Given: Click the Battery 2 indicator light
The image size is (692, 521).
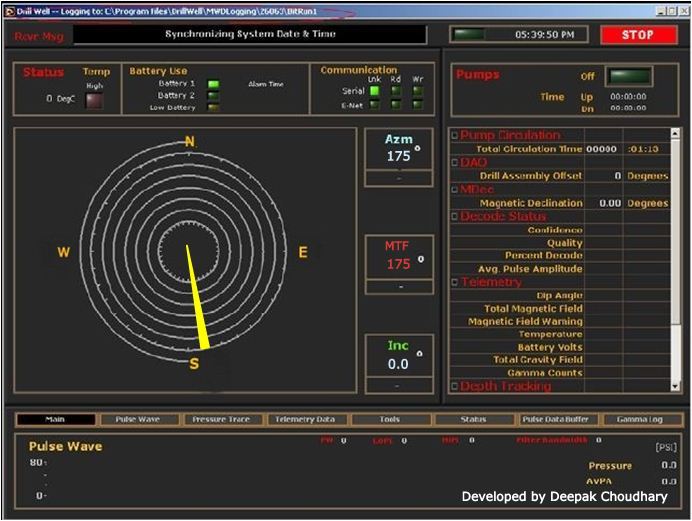Looking at the screenshot, I should 214,96.
